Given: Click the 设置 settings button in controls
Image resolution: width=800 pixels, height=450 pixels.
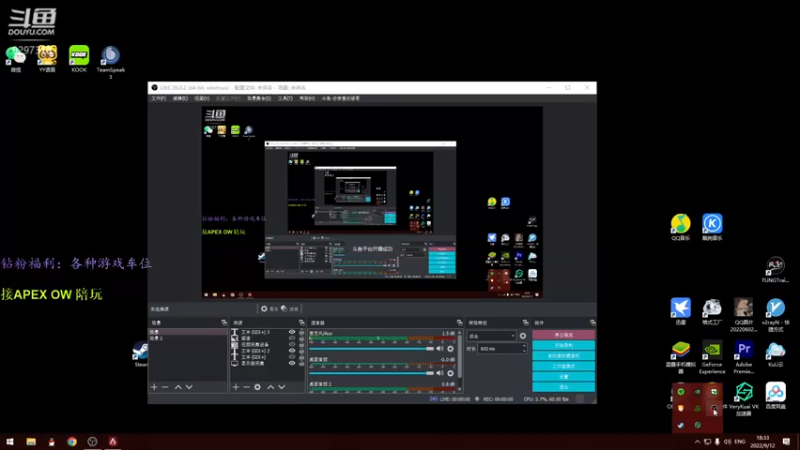Looking at the screenshot, I should coord(564,377).
